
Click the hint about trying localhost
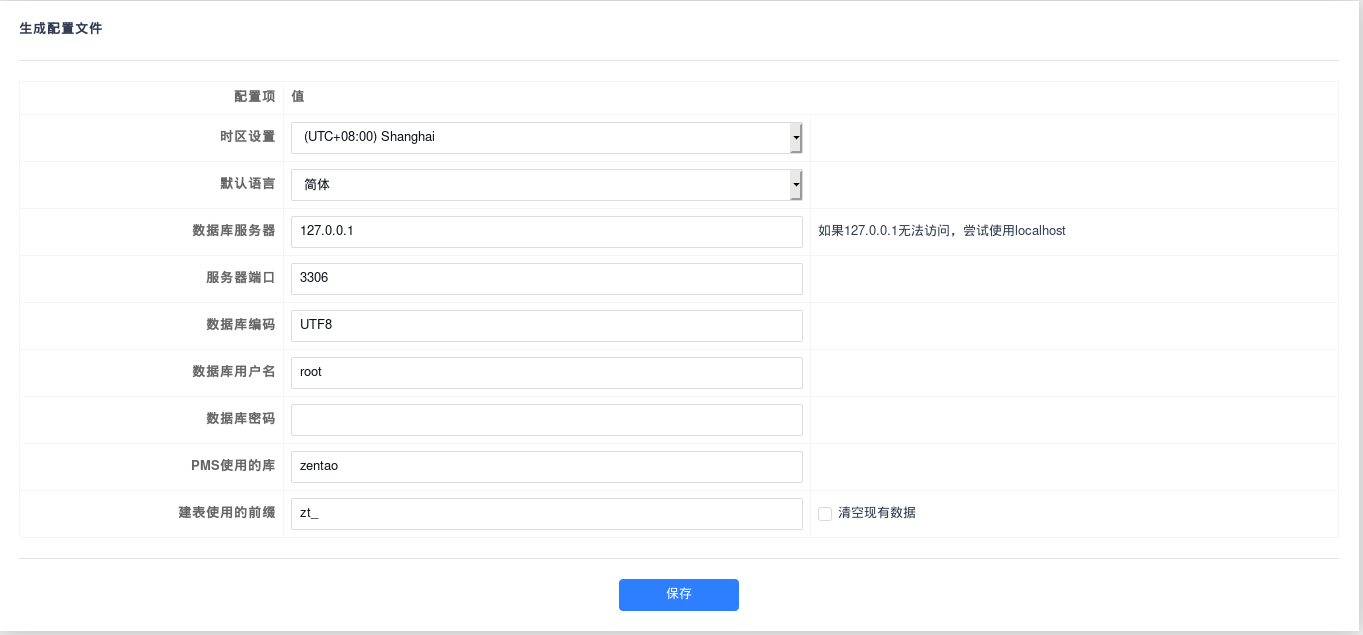tap(942, 231)
